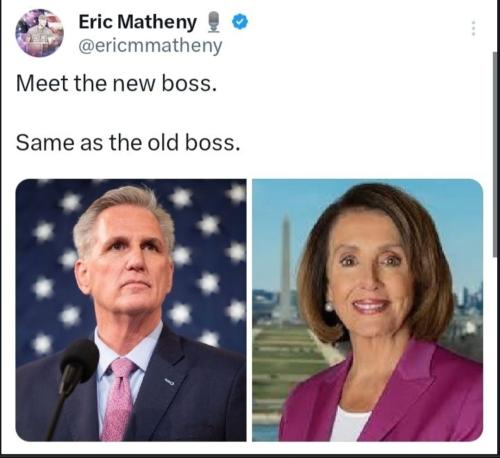This screenshot has height=458, width=500.
Task: Click the city skyline in the right photo
Action: point(470,298)
